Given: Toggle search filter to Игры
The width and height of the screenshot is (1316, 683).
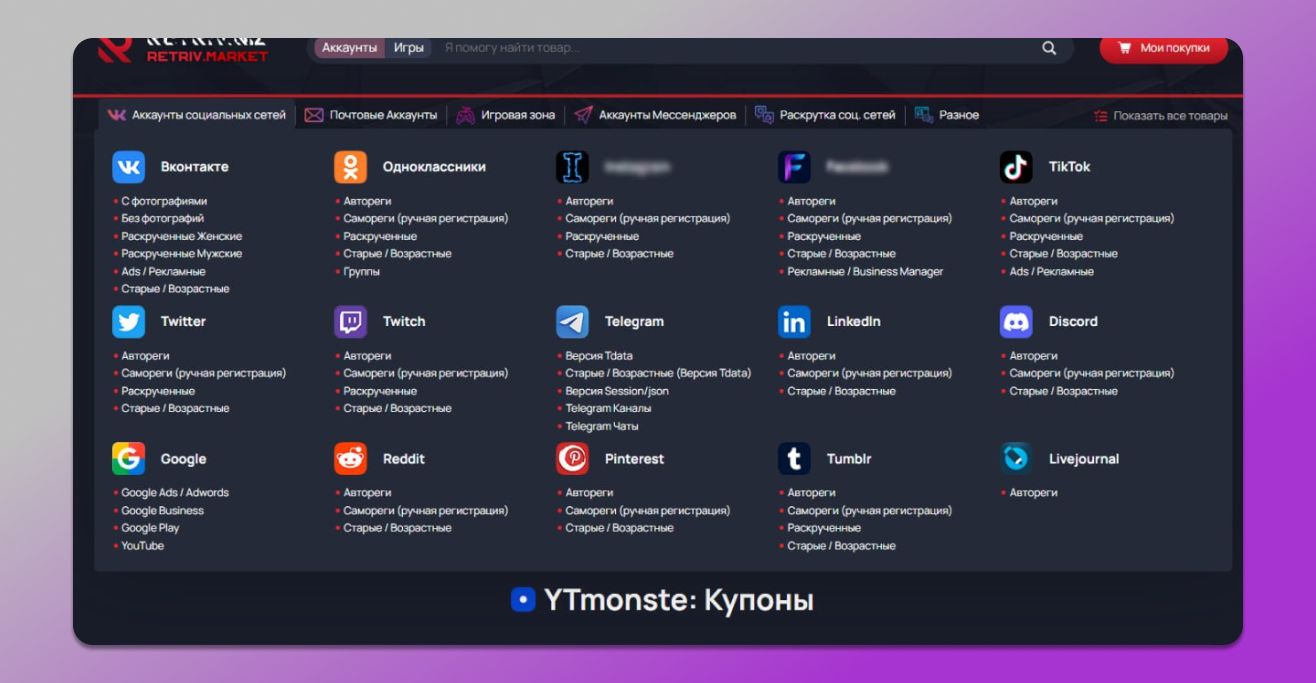Looking at the screenshot, I should pyautogui.click(x=408, y=48).
